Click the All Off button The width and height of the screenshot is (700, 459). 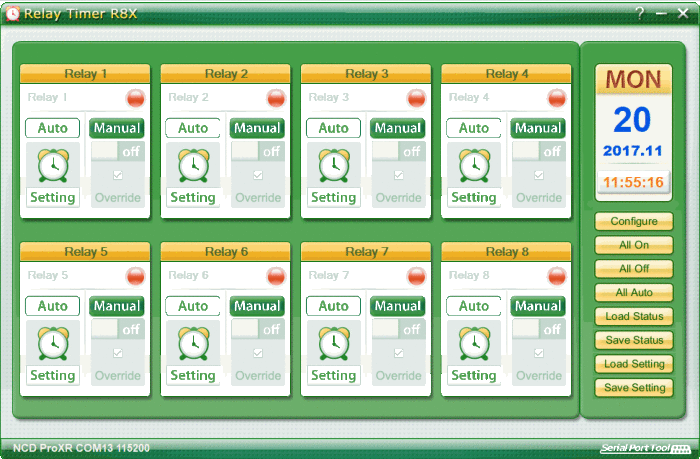point(634,269)
